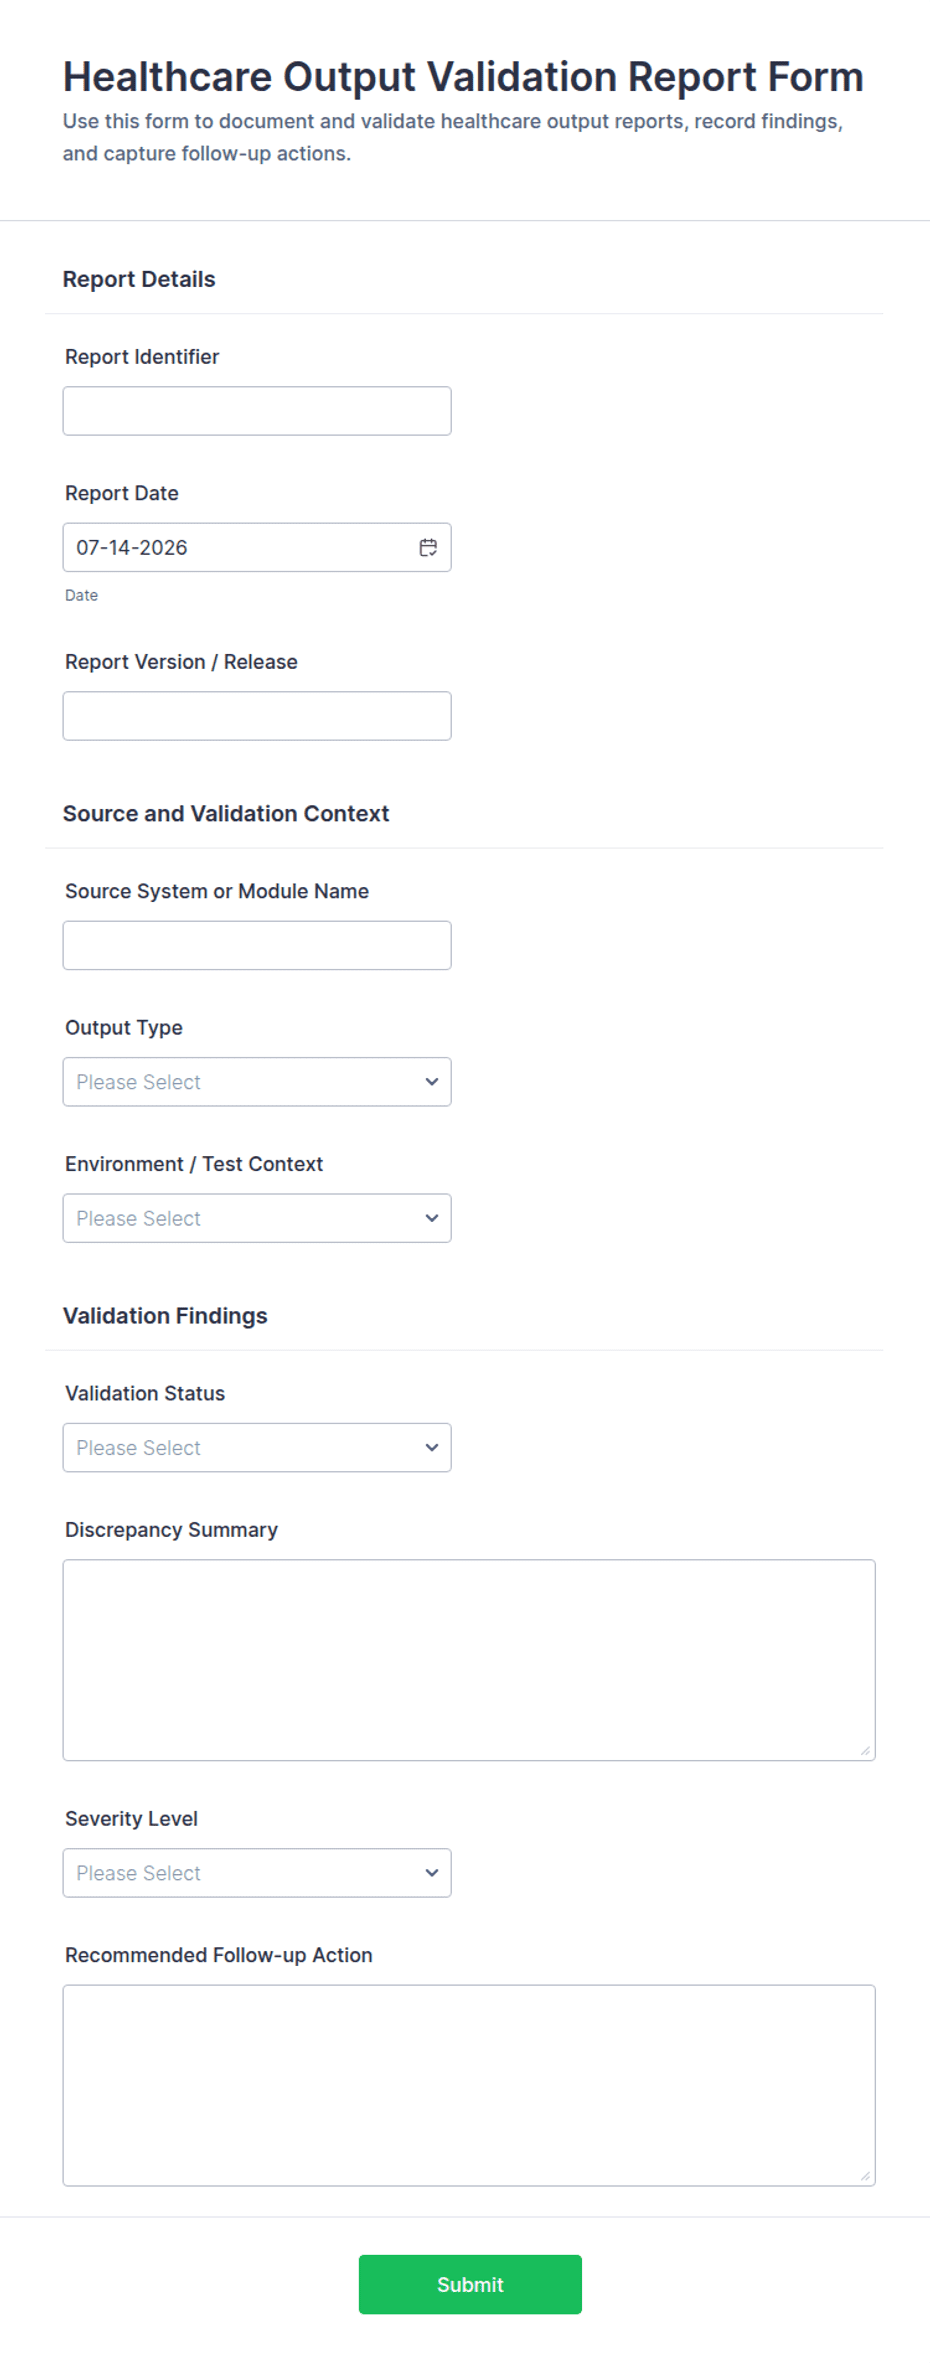Expand the Severity Level dropdown

click(x=257, y=1873)
